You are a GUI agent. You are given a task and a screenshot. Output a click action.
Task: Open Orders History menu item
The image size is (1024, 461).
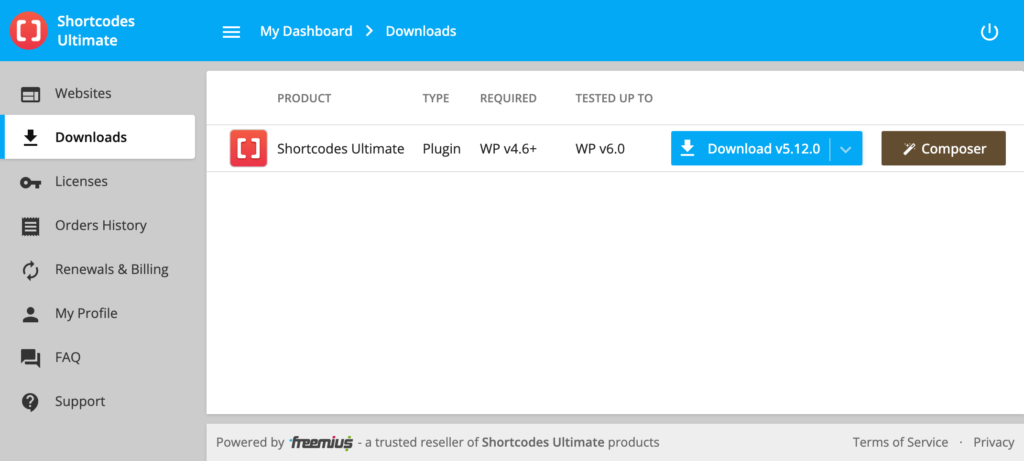tap(100, 226)
